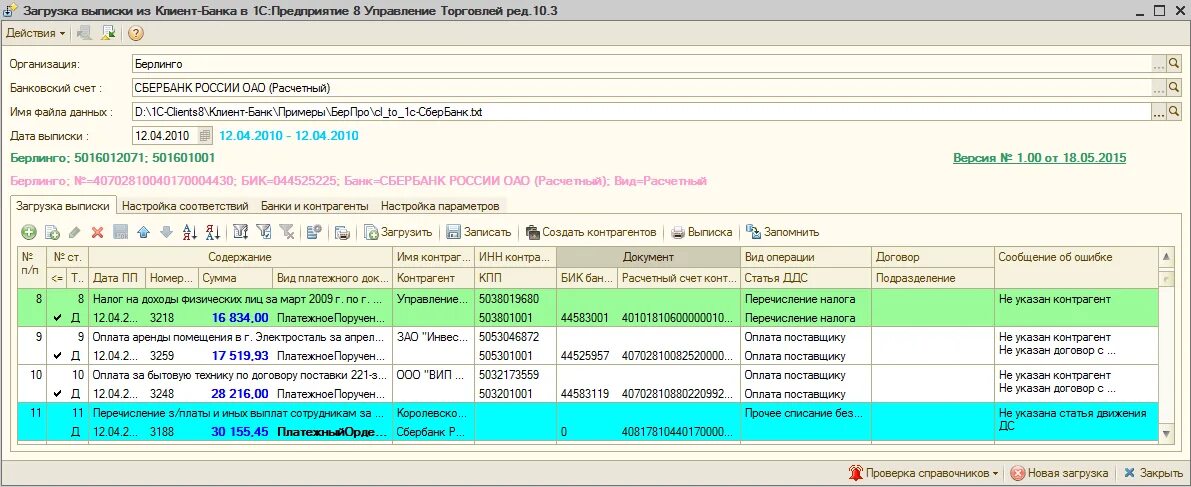Click the magnifier icon next to Банковский счет
Screen dimensions: 1191x487
point(1174,88)
